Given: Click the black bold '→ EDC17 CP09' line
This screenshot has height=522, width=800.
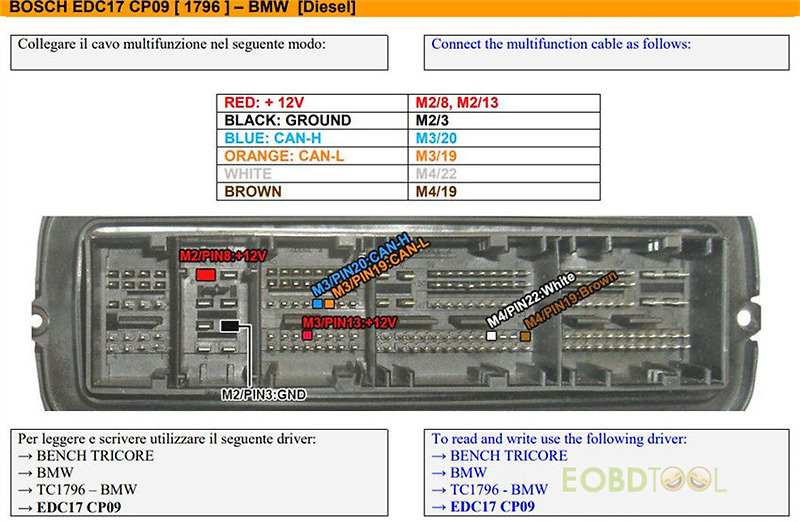Looking at the screenshot, I should [x=69, y=507].
